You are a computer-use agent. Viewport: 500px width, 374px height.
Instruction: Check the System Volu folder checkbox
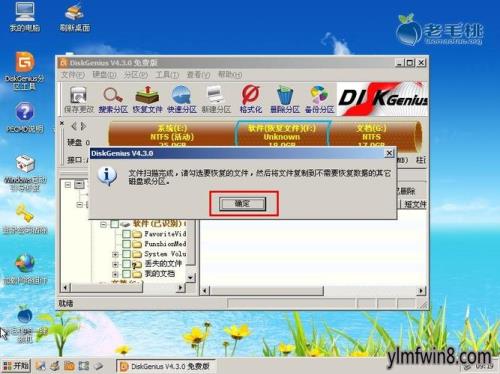pyautogui.click(x=126, y=254)
